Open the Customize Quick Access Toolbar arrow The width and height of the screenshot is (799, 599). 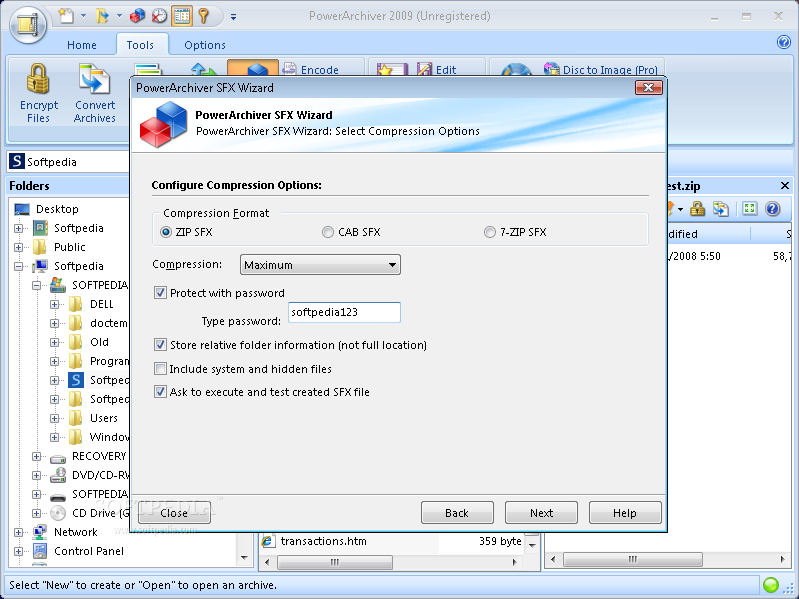coord(233,17)
